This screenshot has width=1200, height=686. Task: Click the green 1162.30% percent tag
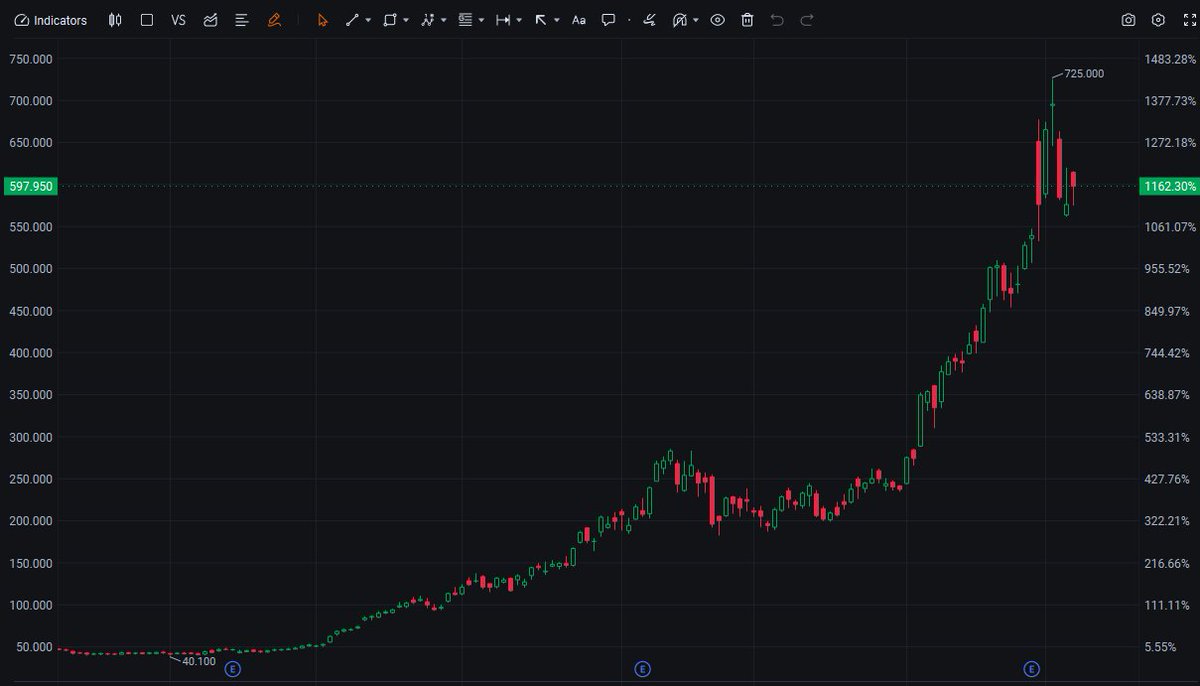(1169, 186)
